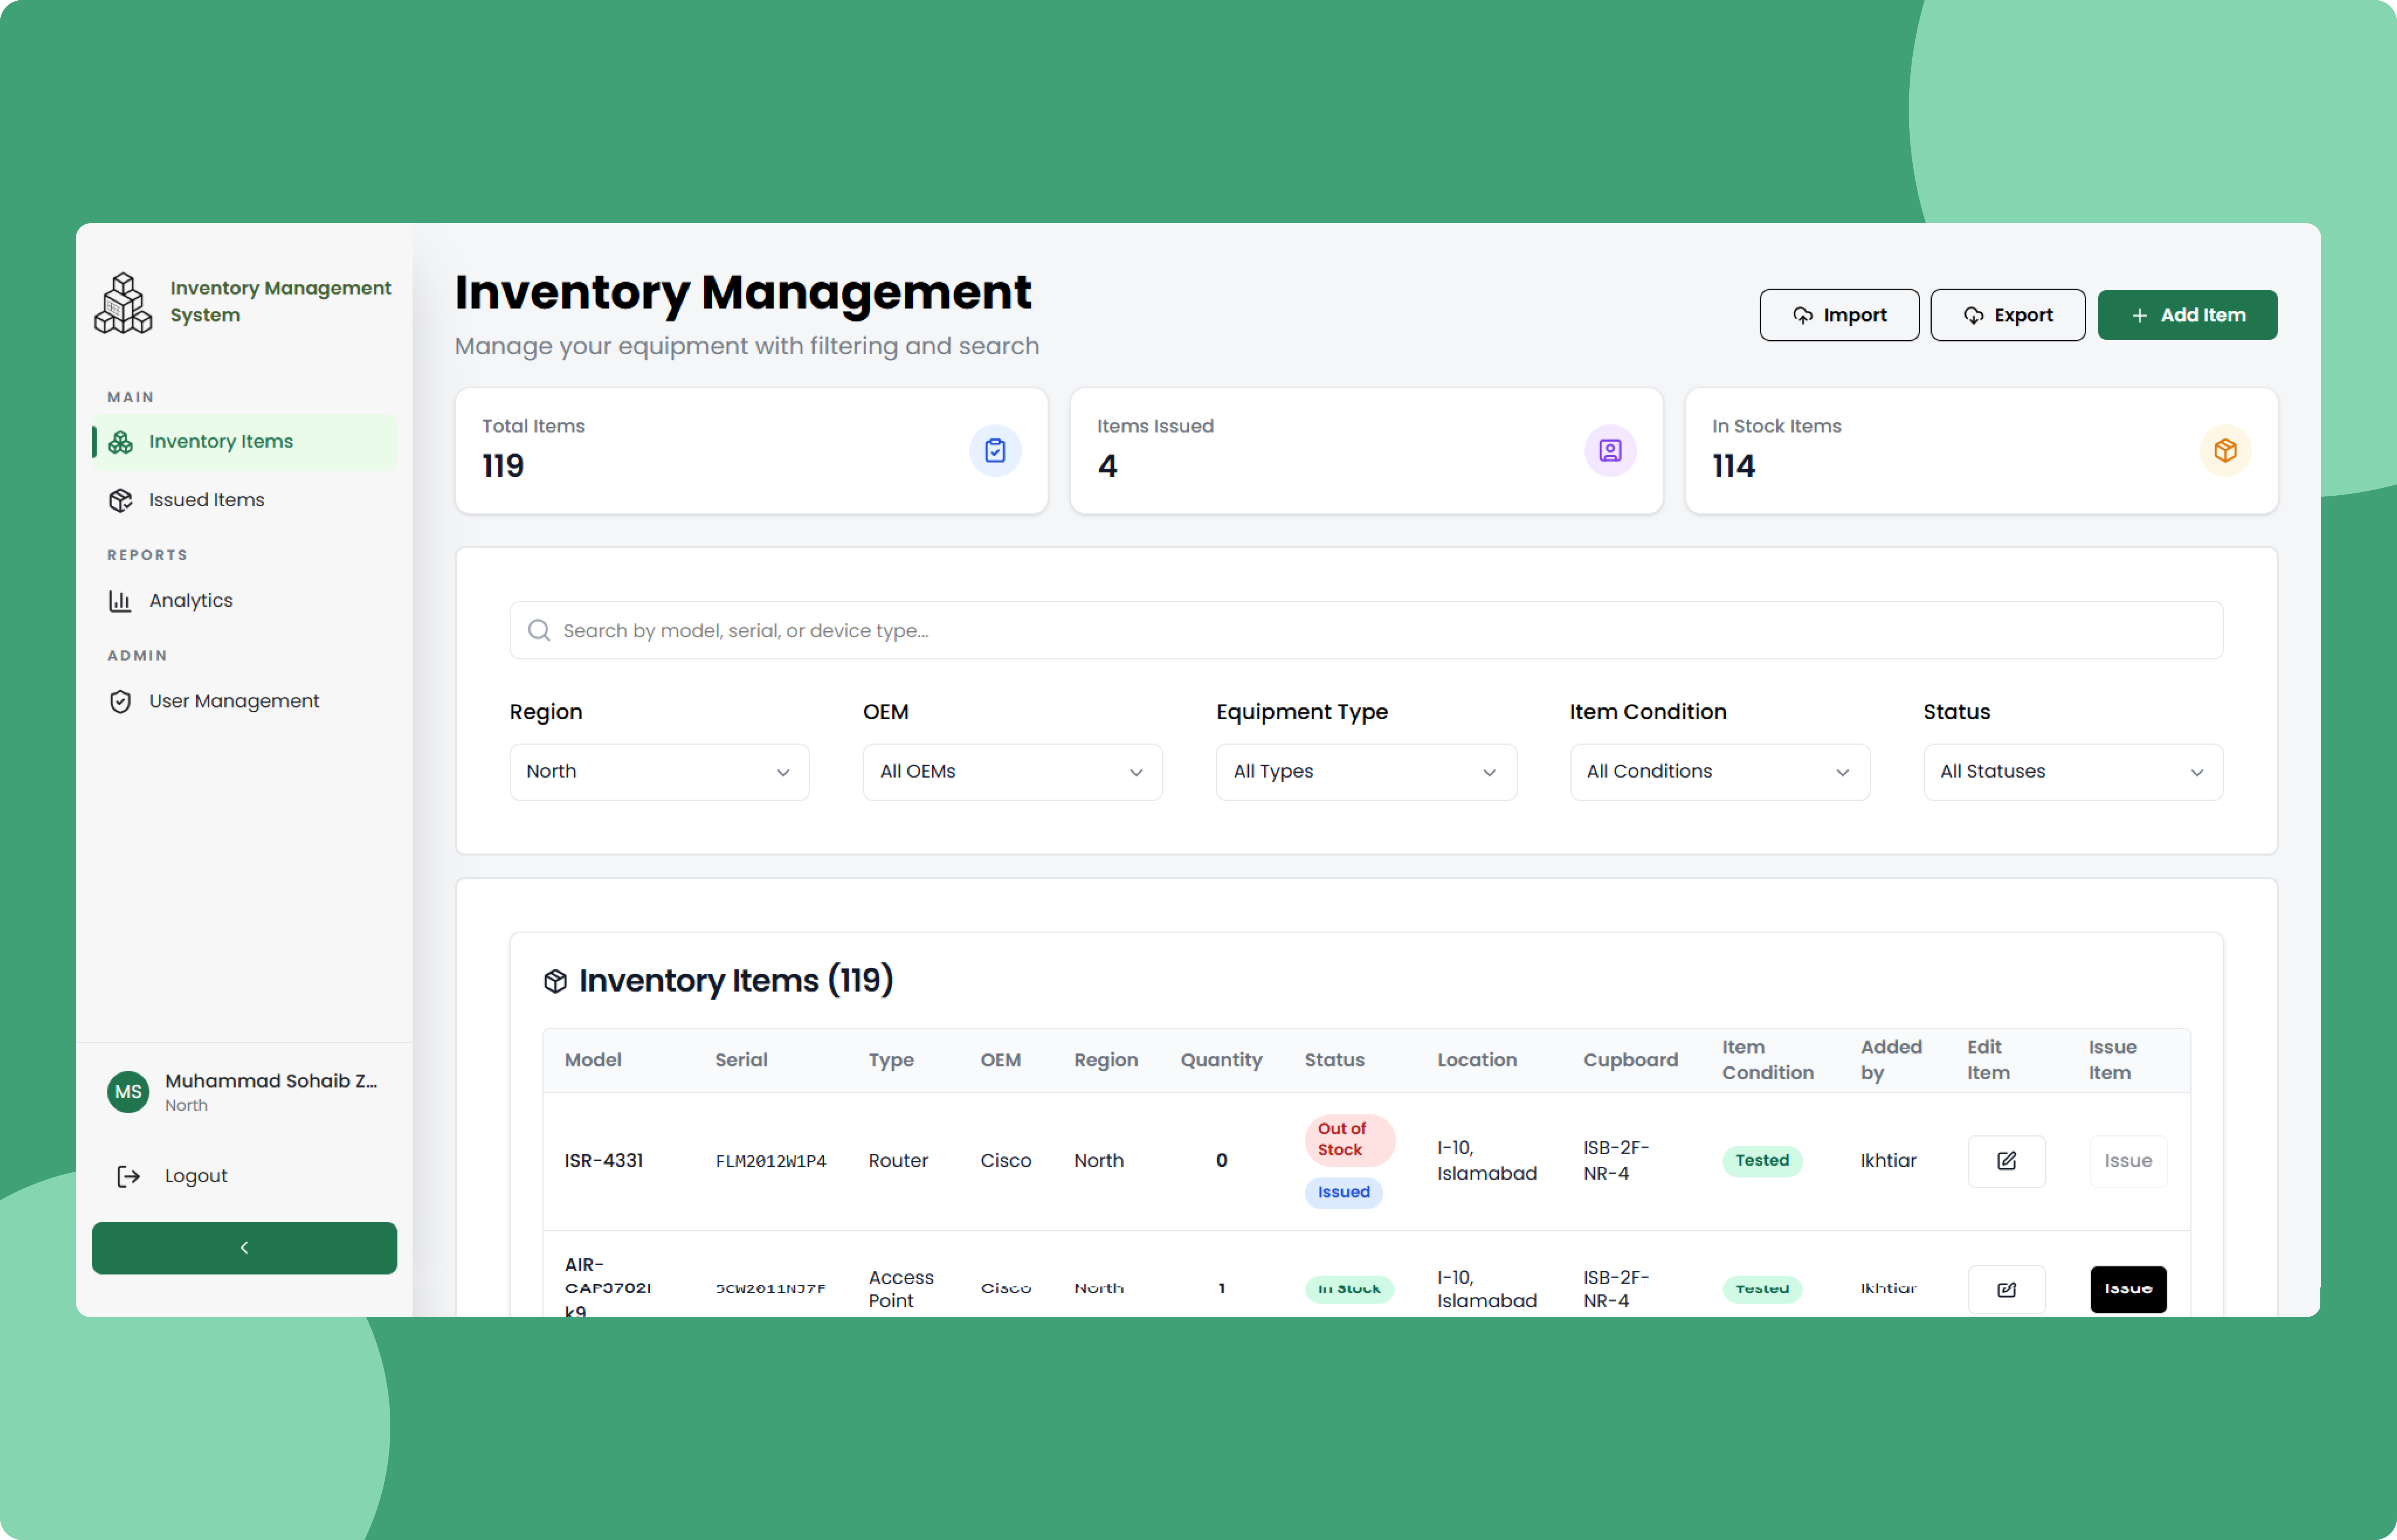
Task: Click the In Stock Items box icon
Action: 2225,451
